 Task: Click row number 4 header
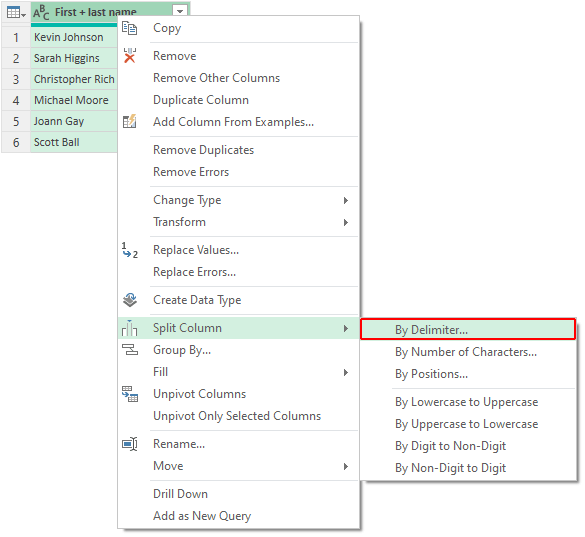pos(16,100)
